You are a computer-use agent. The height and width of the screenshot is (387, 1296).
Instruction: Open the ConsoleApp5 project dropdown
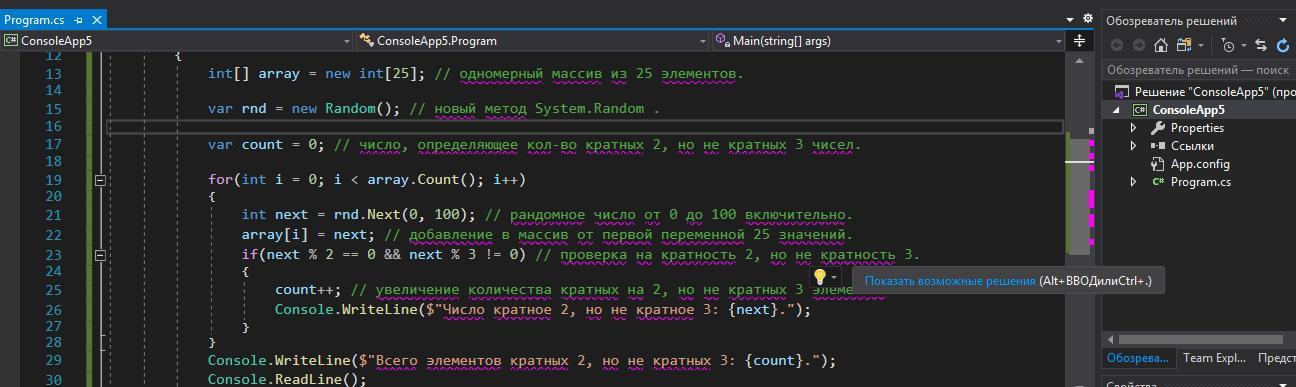[178, 41]
